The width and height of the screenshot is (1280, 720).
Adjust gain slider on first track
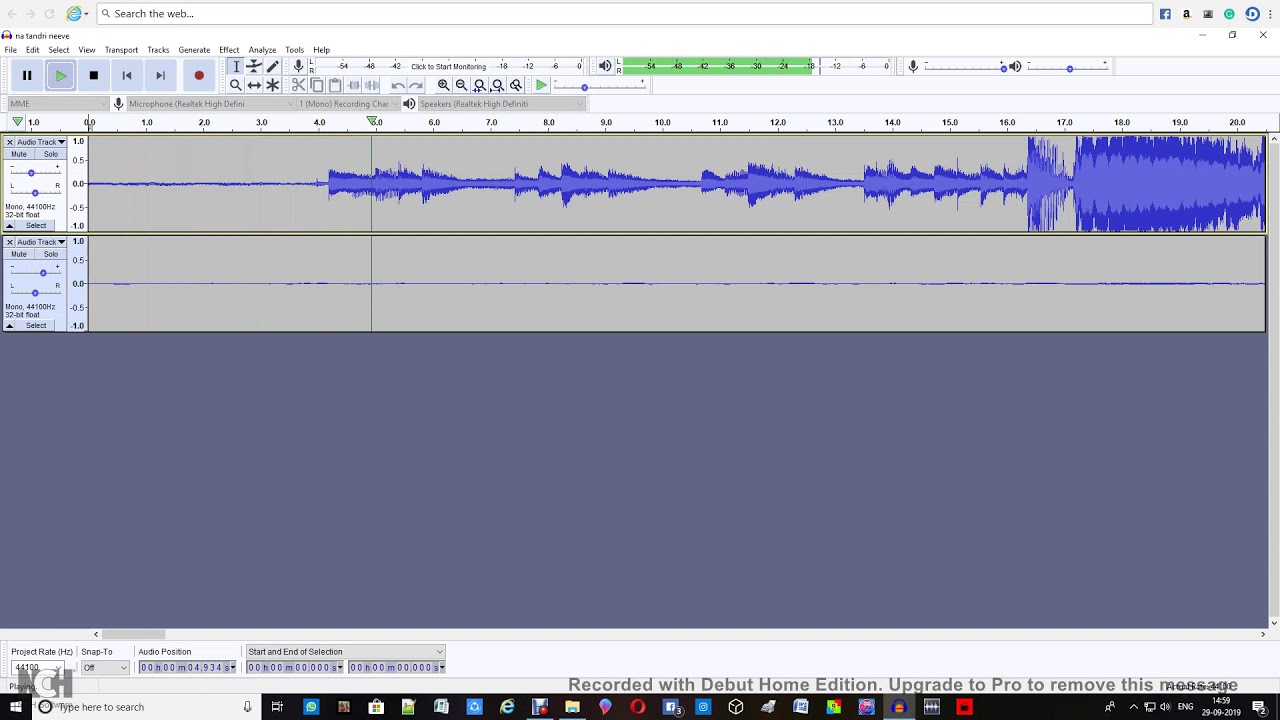[31, 172]
